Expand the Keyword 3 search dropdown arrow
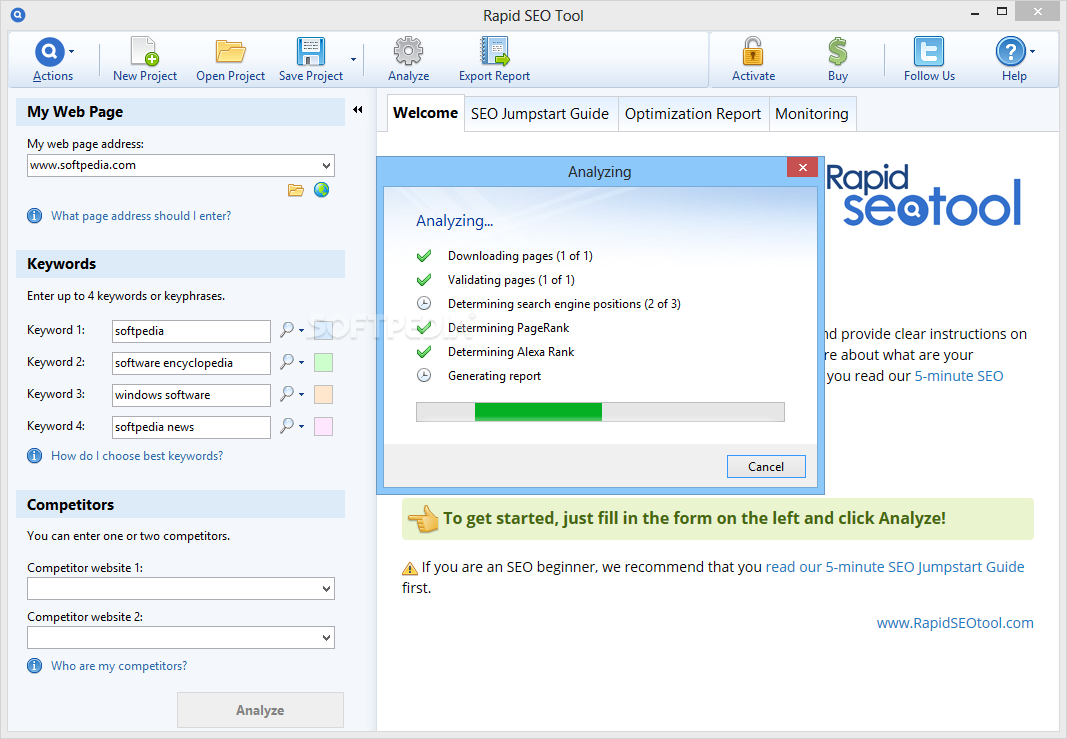 click(301, 395)
